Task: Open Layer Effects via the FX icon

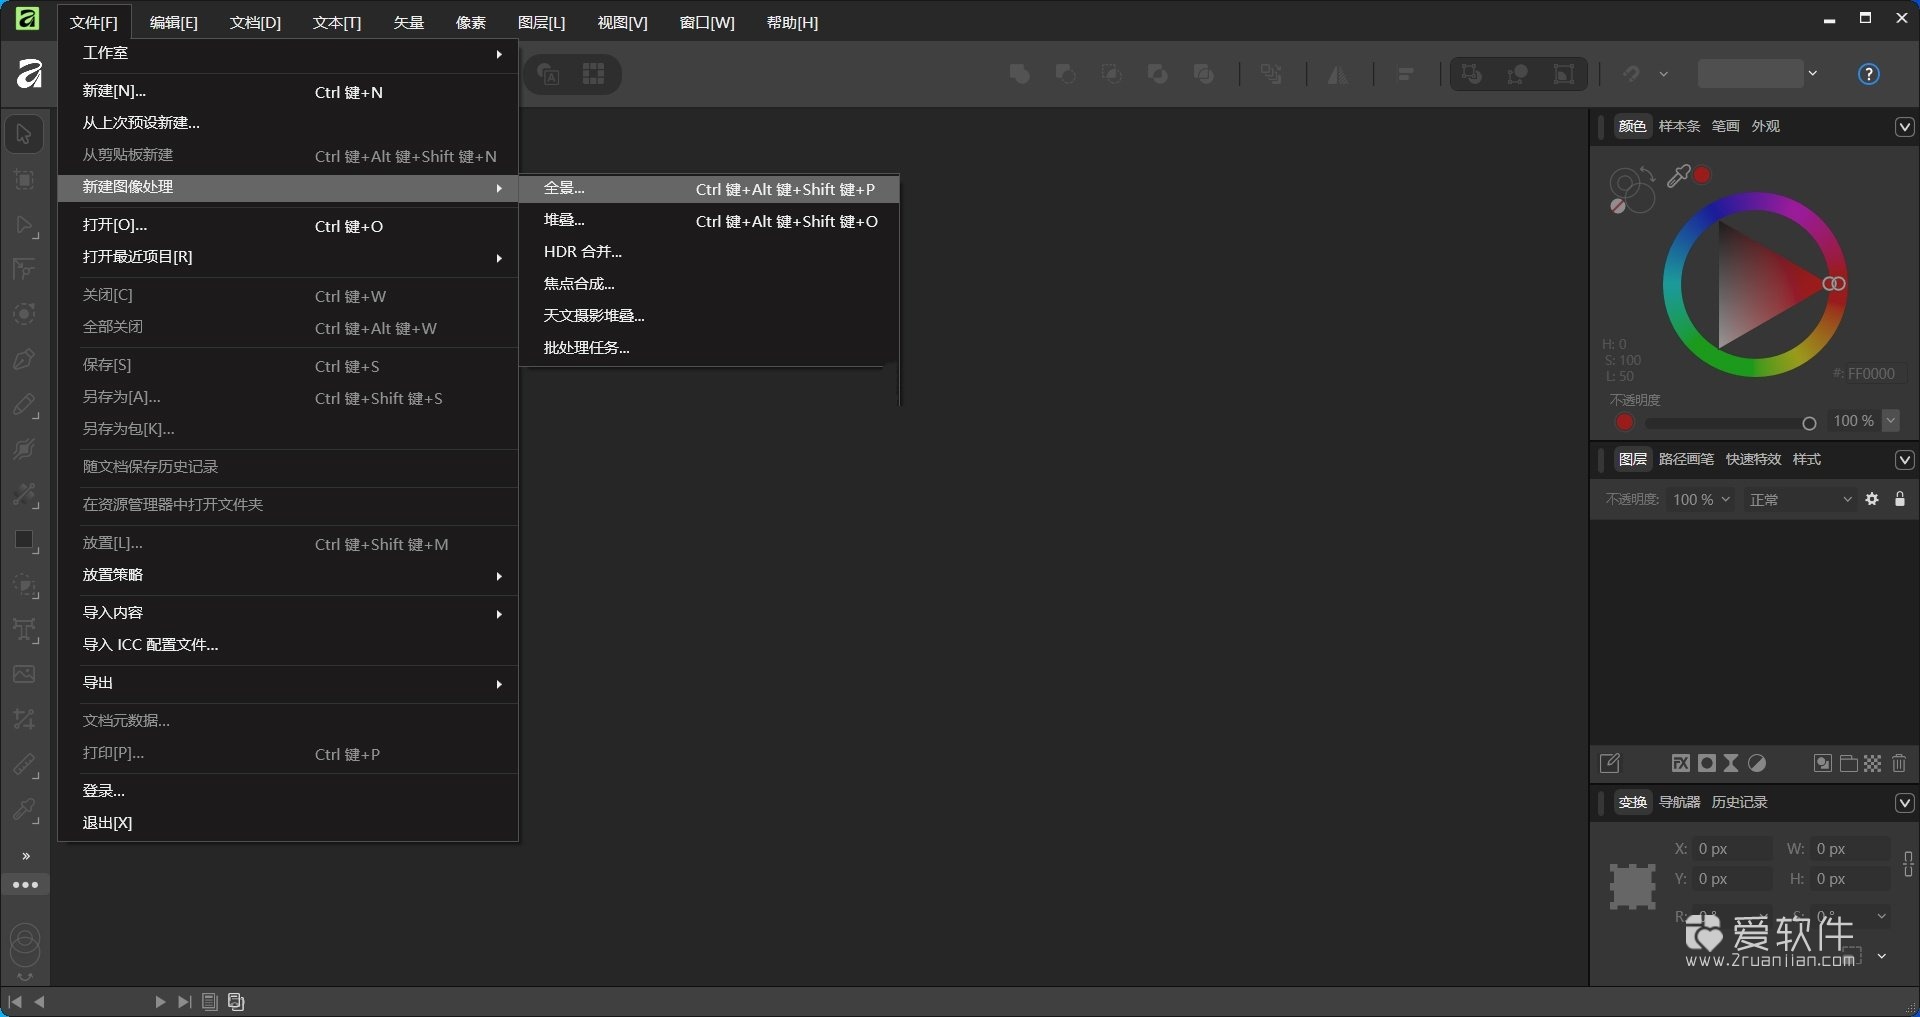Action: coord(1681,763)
